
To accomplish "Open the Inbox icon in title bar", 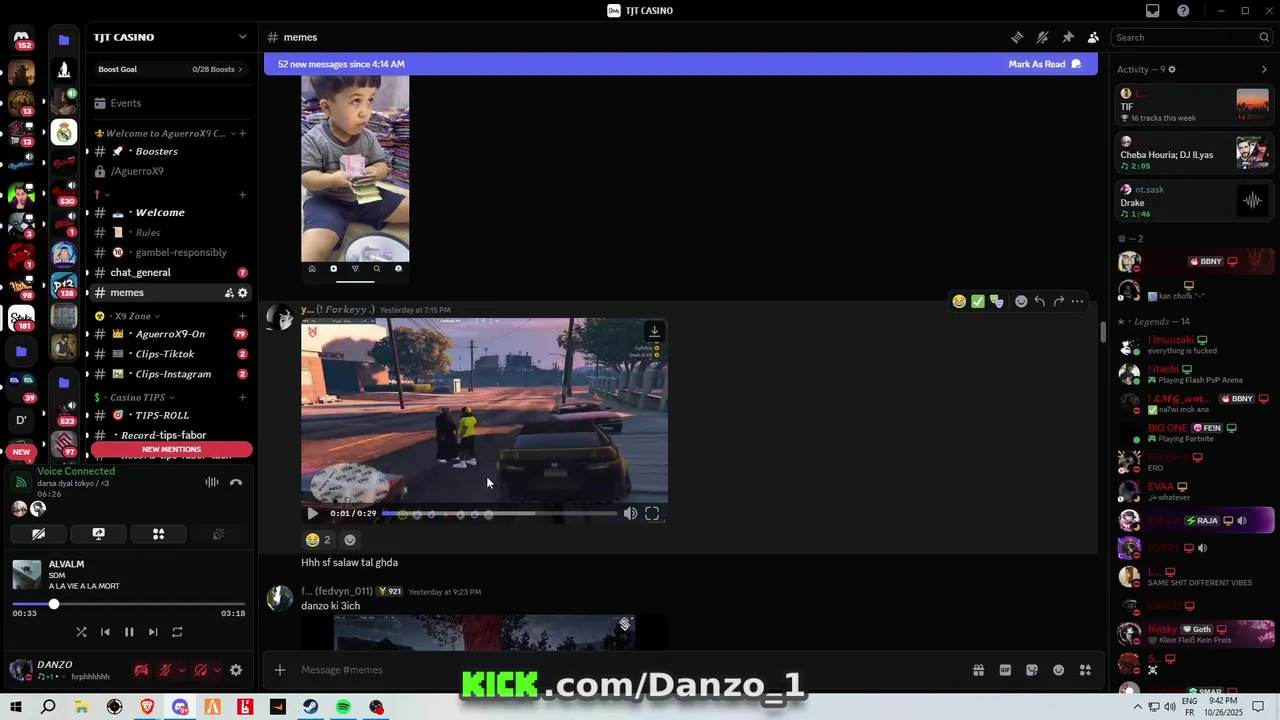I will tap(1153, 11).
